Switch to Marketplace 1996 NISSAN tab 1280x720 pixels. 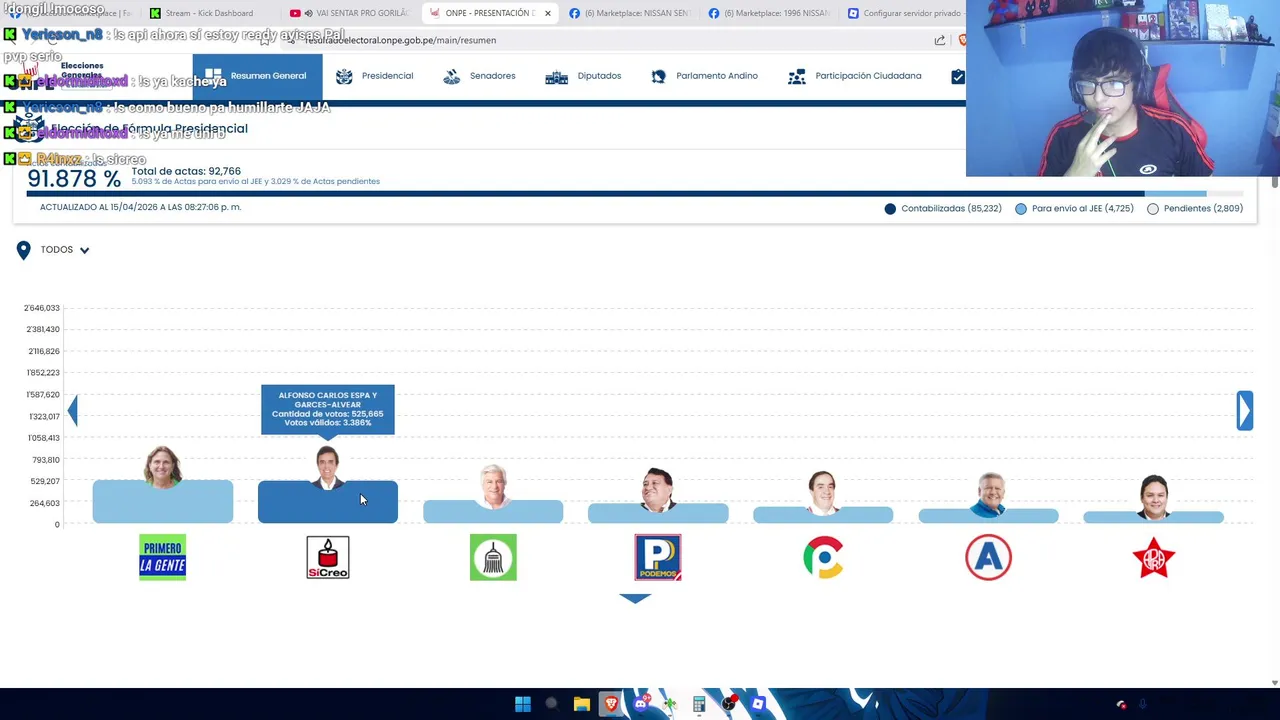pyautogui.click(x=769, y=13)
